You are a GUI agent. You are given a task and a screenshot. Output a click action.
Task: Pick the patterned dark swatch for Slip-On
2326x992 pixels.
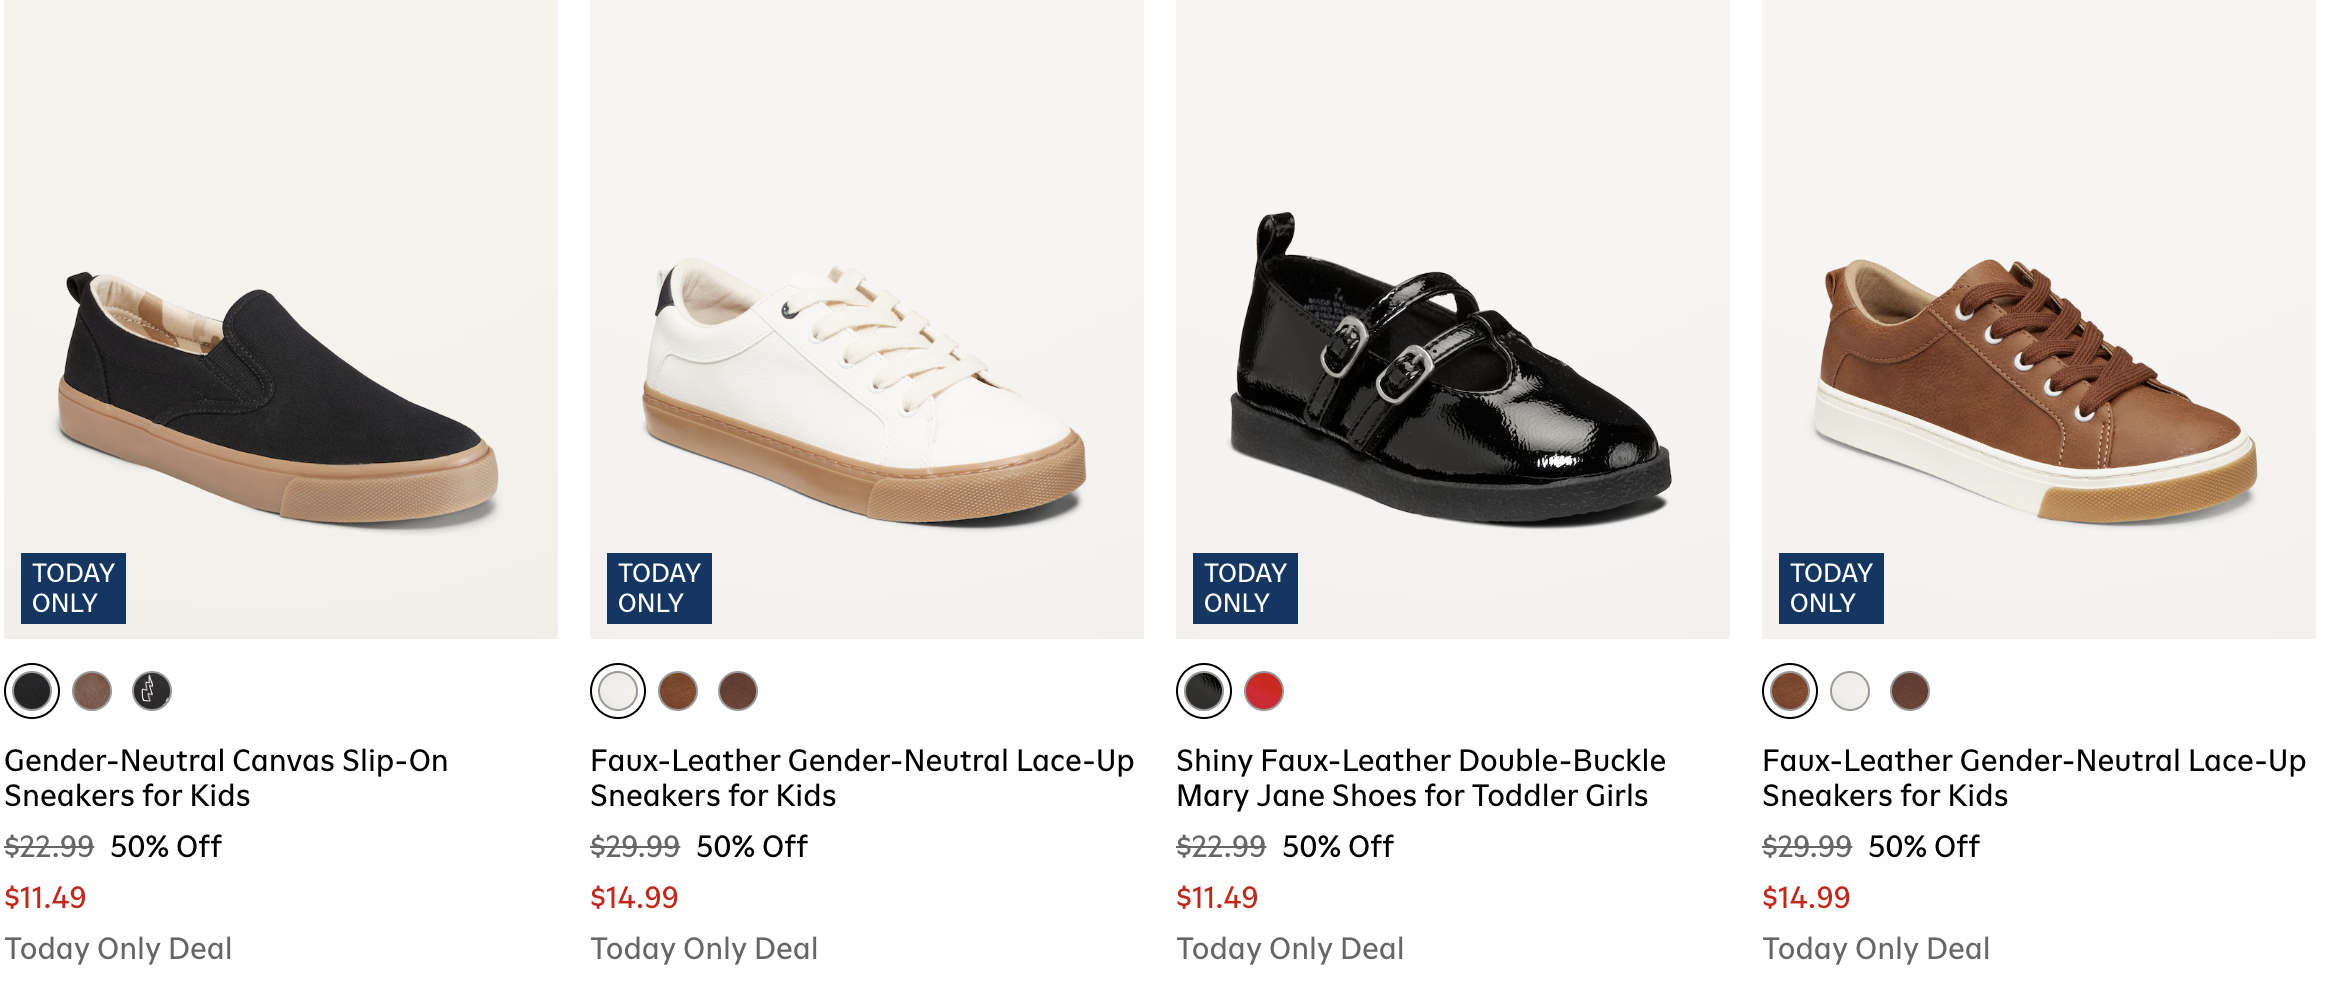[152, 691]
